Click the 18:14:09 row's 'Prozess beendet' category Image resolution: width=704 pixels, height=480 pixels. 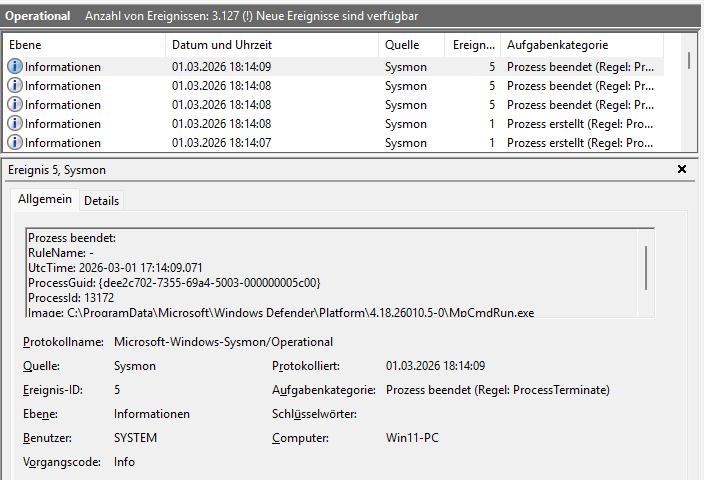click(x=580, y=67)
